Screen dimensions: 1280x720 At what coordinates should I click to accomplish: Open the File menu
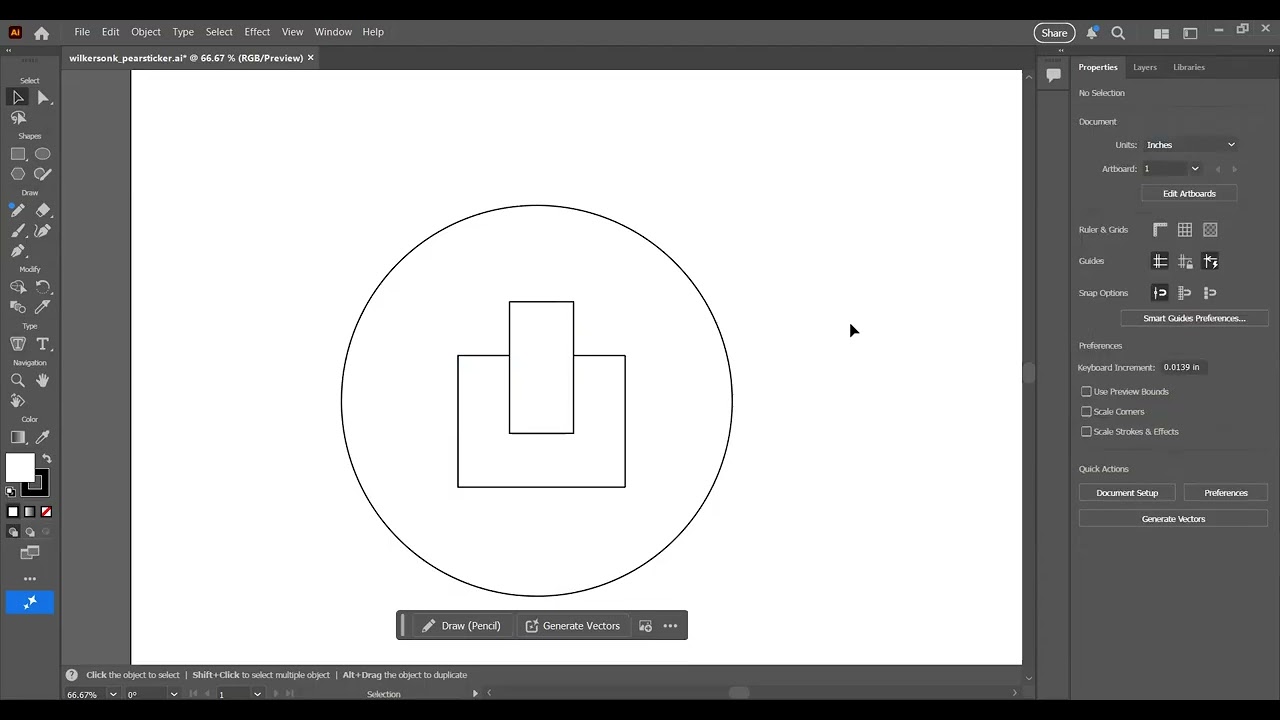(82, 32)
